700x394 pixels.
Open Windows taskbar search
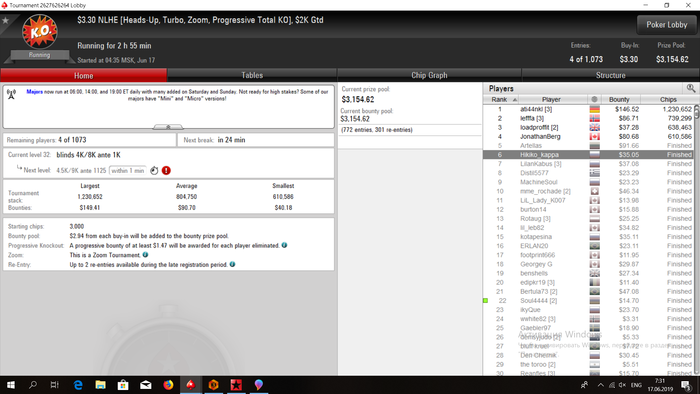(x=33, y=385)
